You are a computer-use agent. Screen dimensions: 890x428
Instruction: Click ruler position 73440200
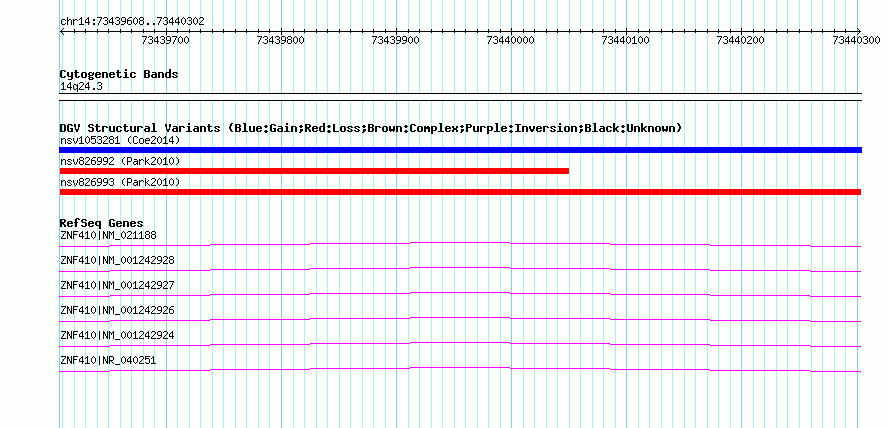tap(741, 40)
